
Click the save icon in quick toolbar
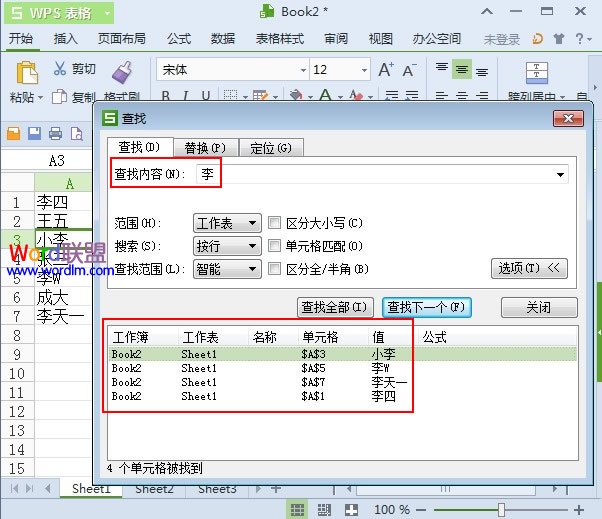tap(34, 134)
